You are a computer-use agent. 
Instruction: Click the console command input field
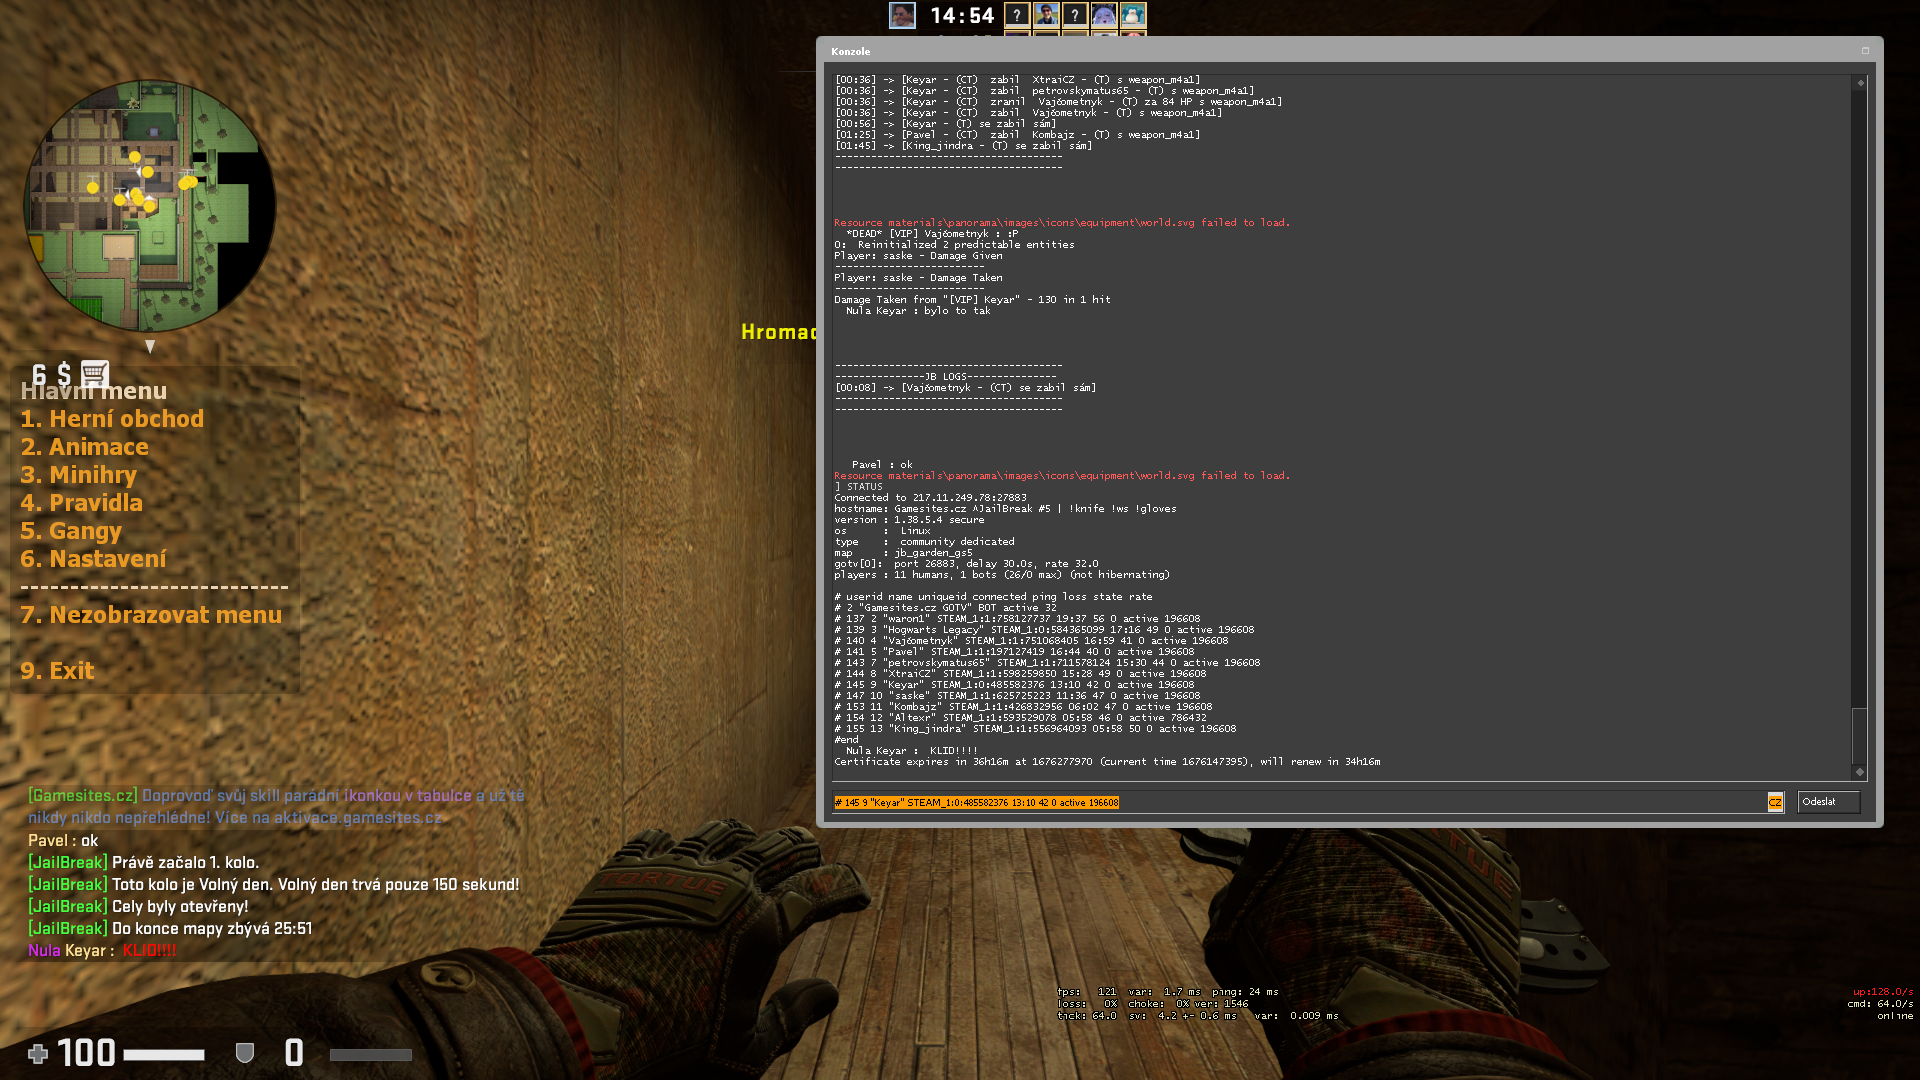tap(1300, 802)
